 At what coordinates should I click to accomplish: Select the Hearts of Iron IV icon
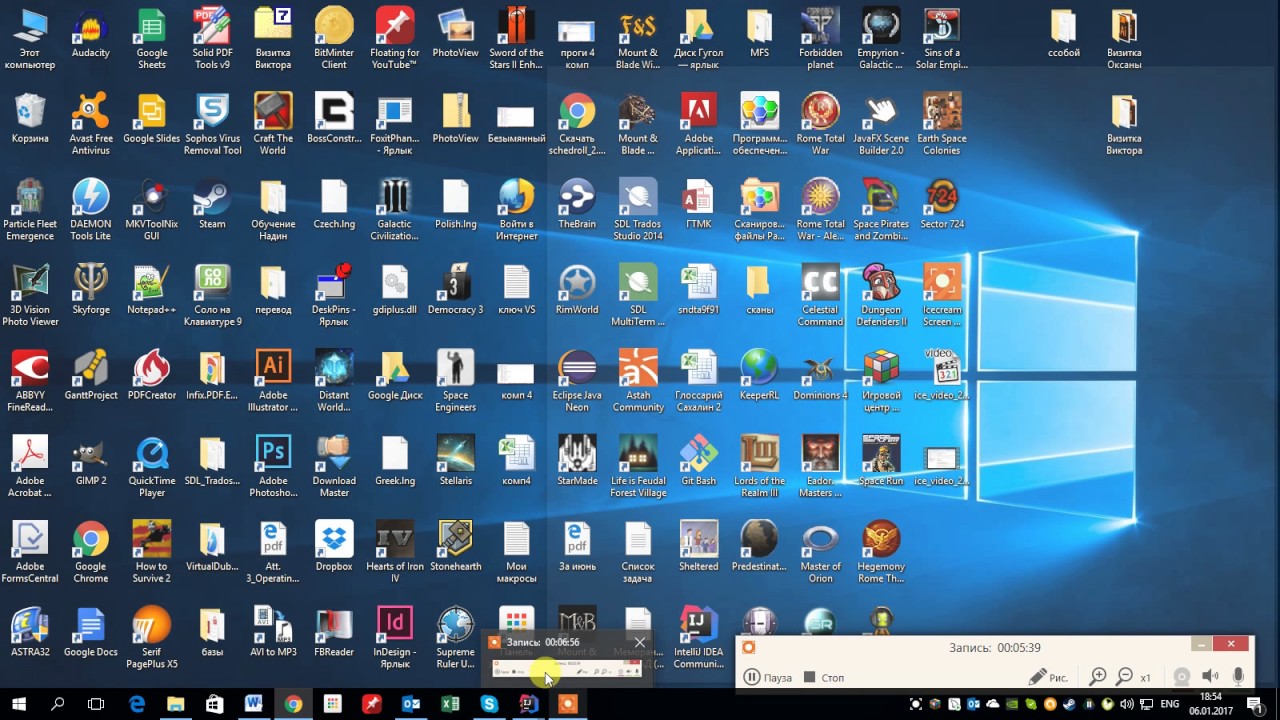(395, 553)
